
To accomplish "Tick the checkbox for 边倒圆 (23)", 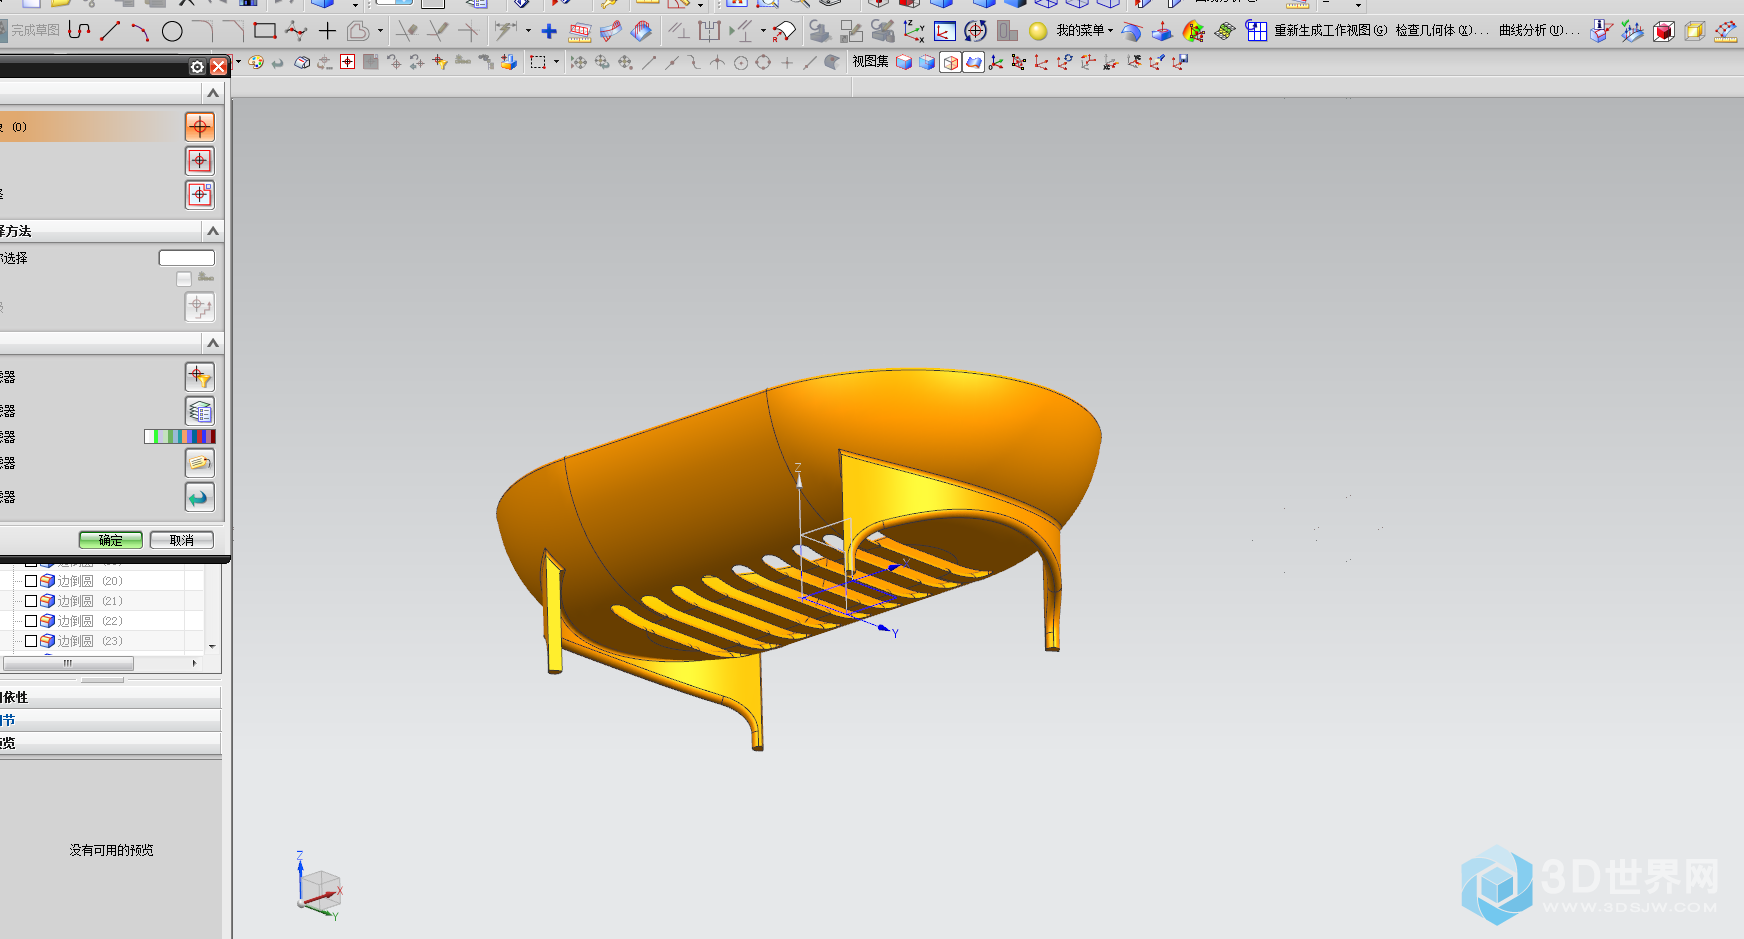I will tap(31, 641).
